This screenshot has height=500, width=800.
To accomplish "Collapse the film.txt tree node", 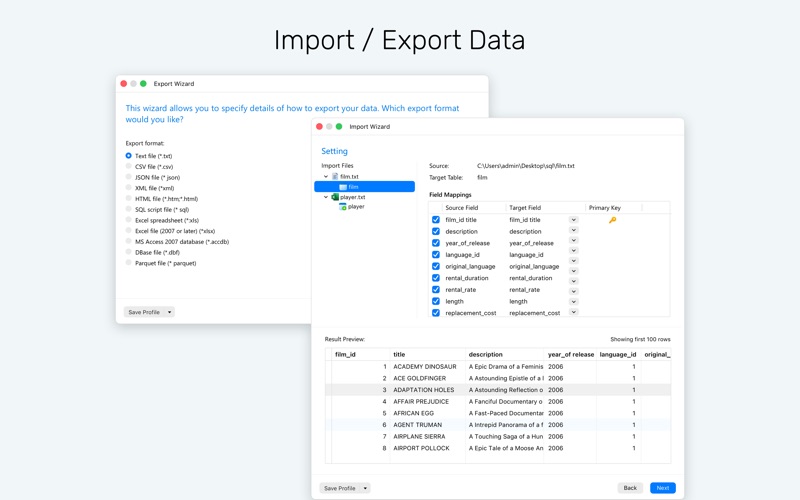I will 326,177.
